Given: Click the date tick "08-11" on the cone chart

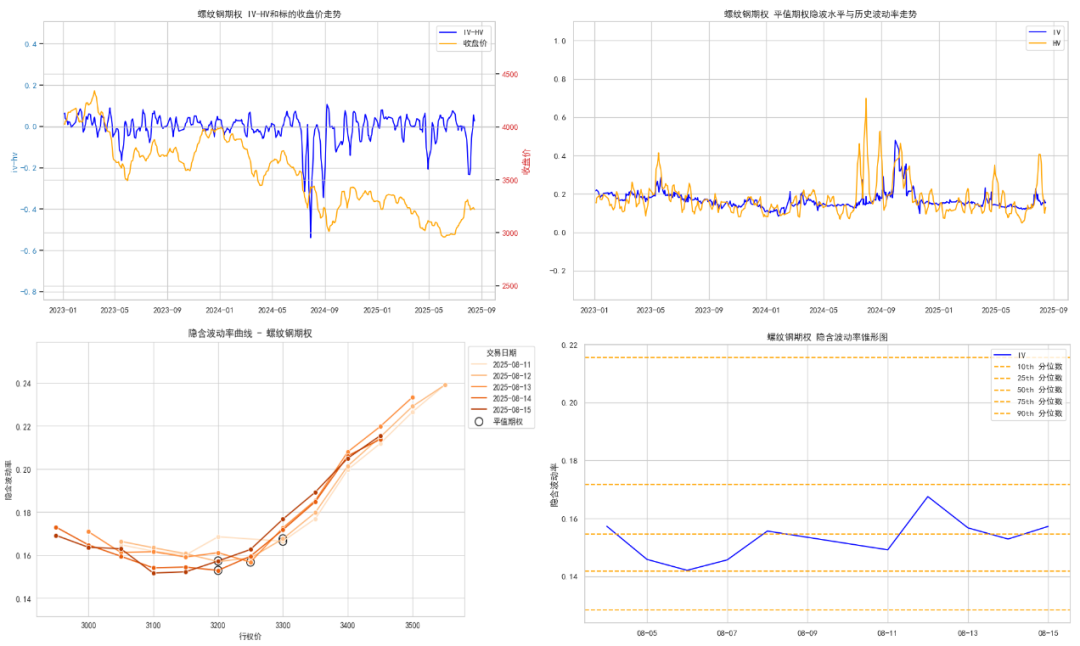Looking at the screenshot, I should 887,633.
